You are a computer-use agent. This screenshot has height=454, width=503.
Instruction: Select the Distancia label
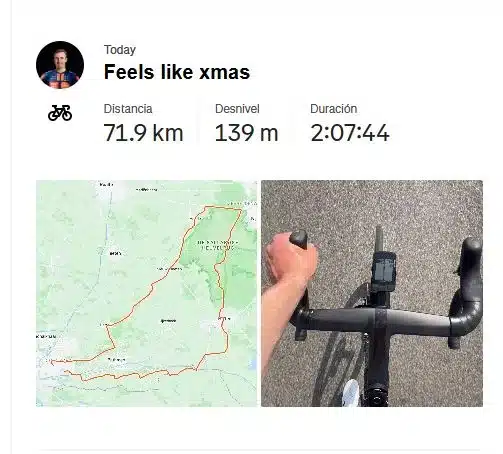tap(128, 109)
